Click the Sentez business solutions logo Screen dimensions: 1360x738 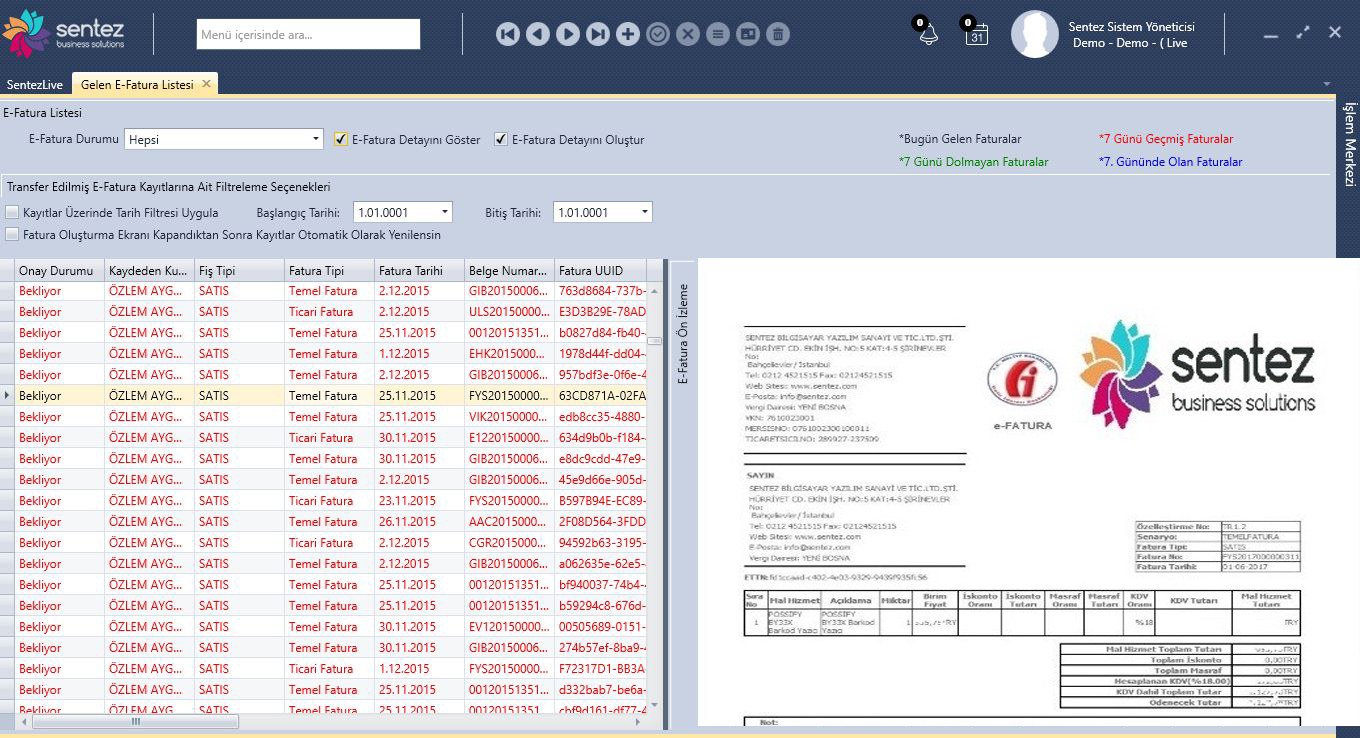point(64,32)
